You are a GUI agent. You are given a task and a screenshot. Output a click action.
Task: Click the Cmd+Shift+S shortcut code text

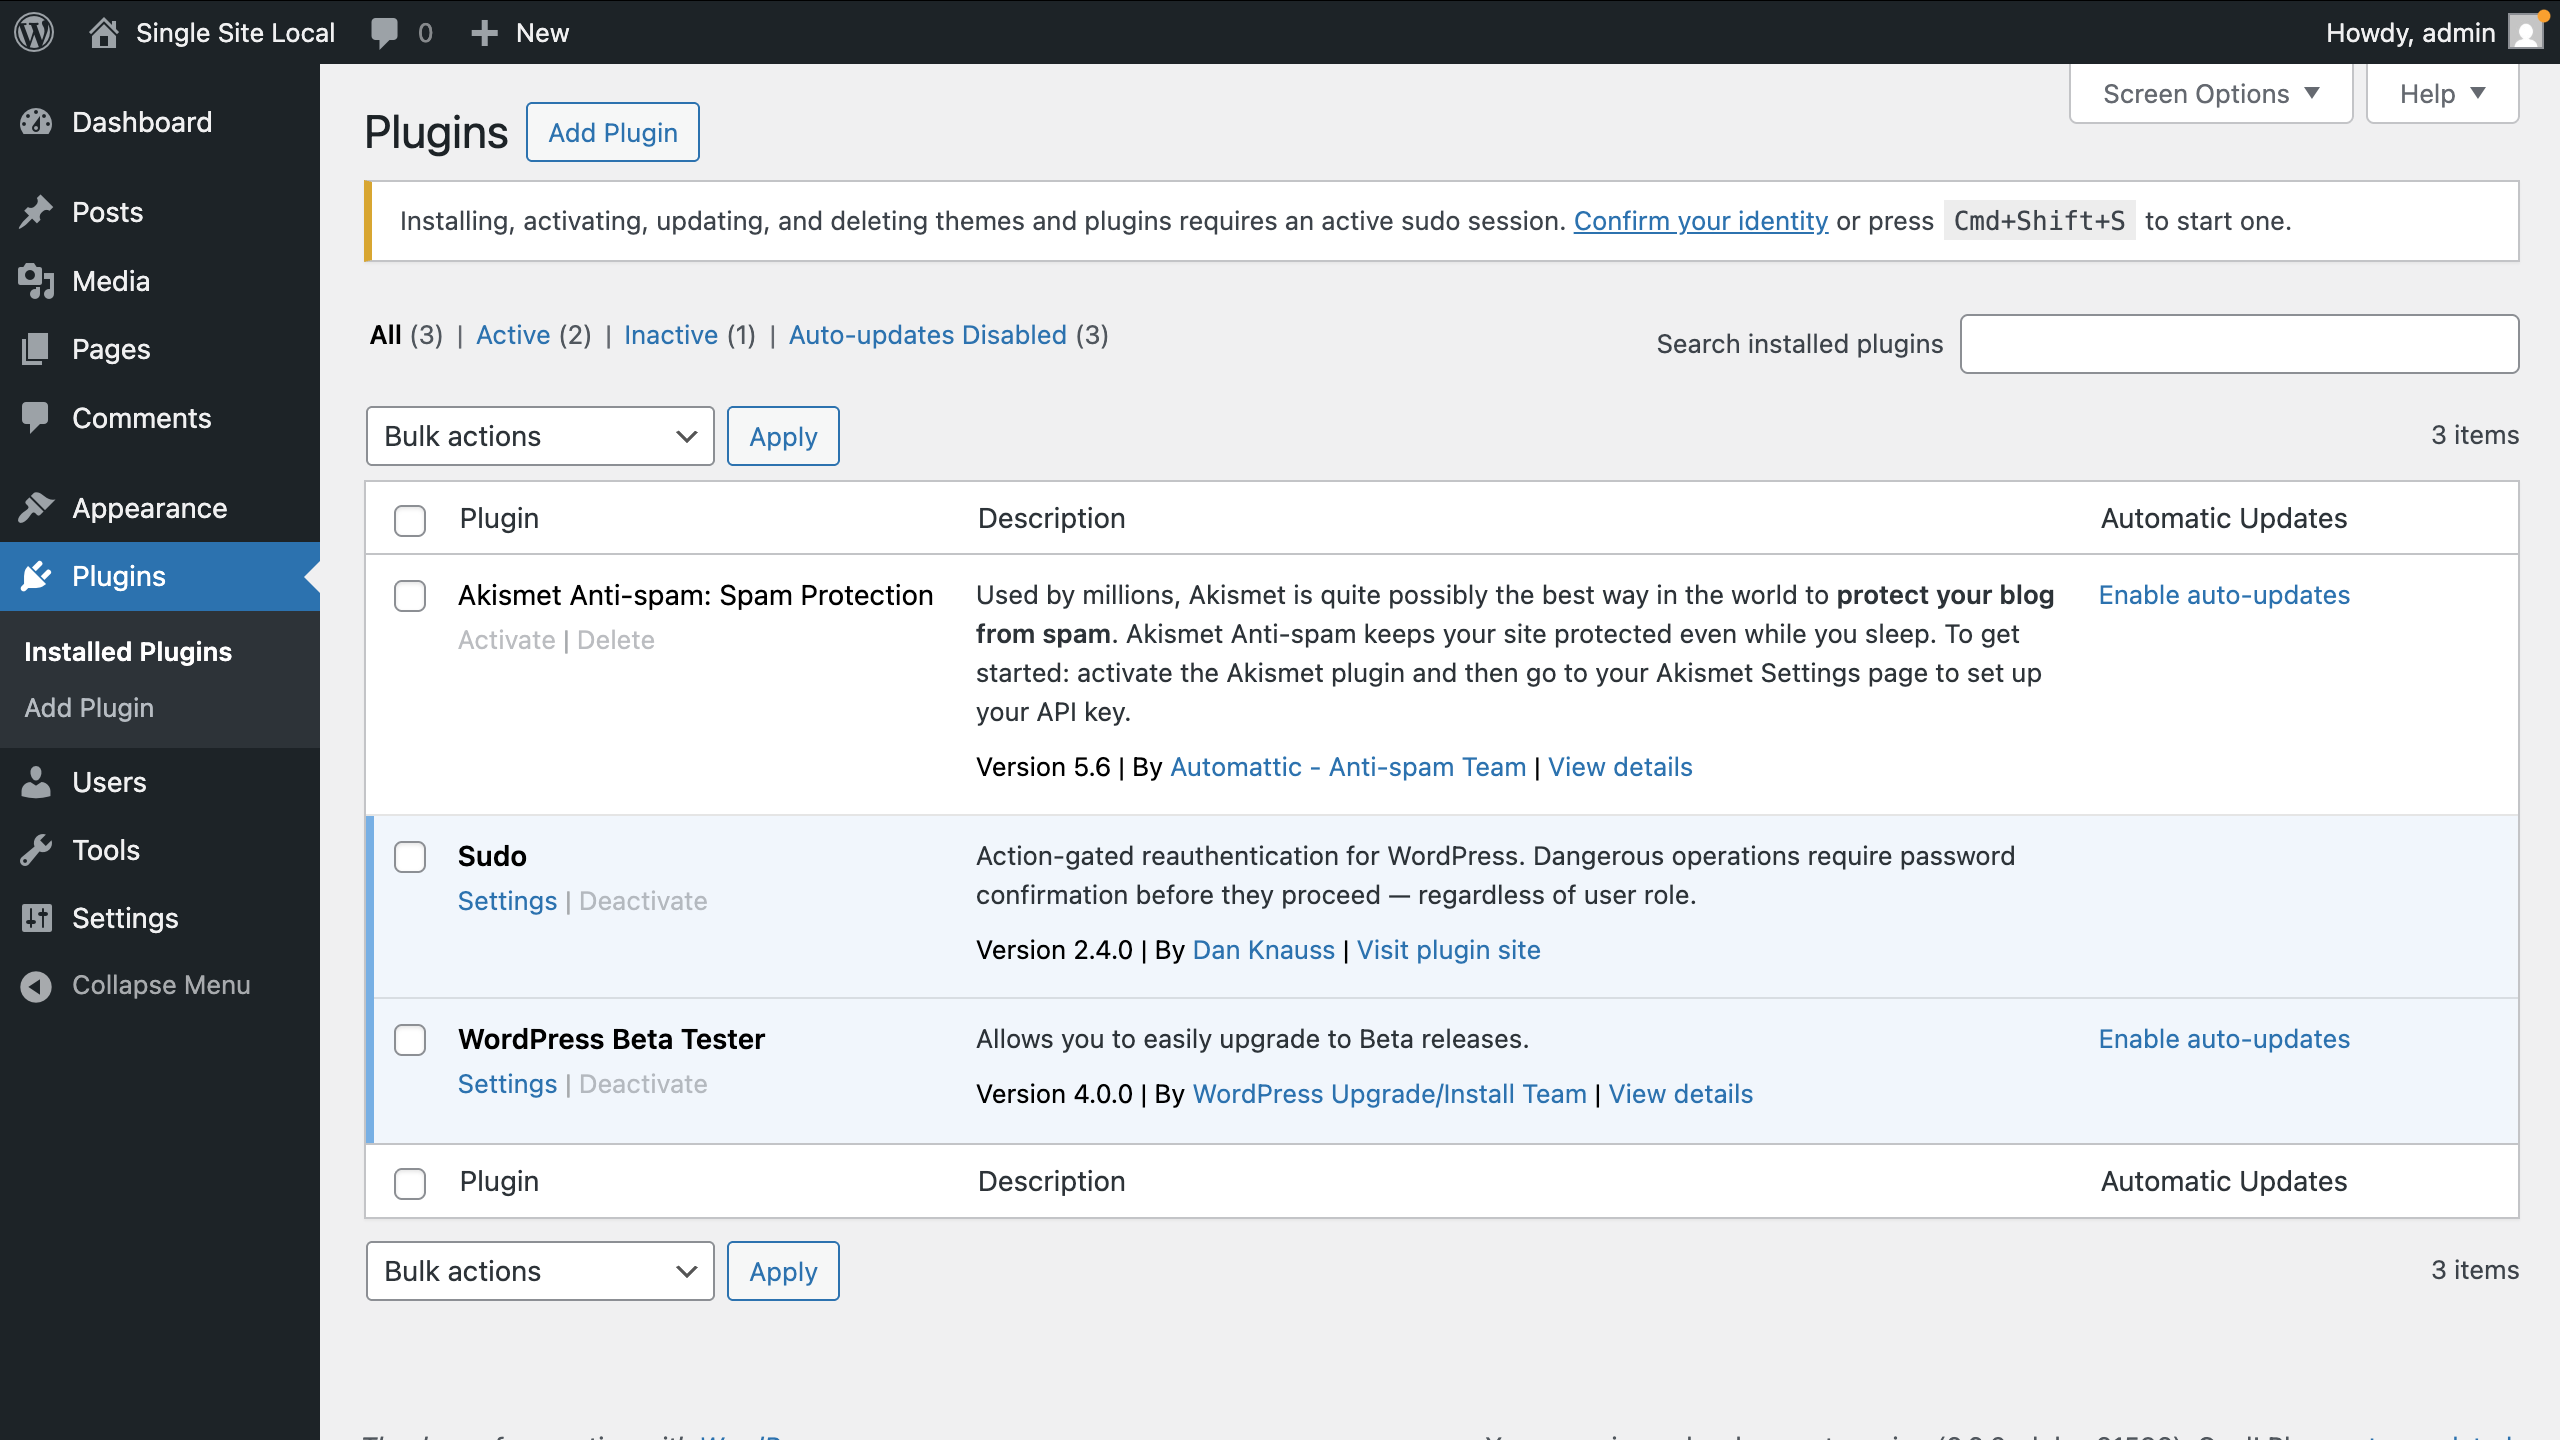pyautogui.click(x=2039, y=221)
